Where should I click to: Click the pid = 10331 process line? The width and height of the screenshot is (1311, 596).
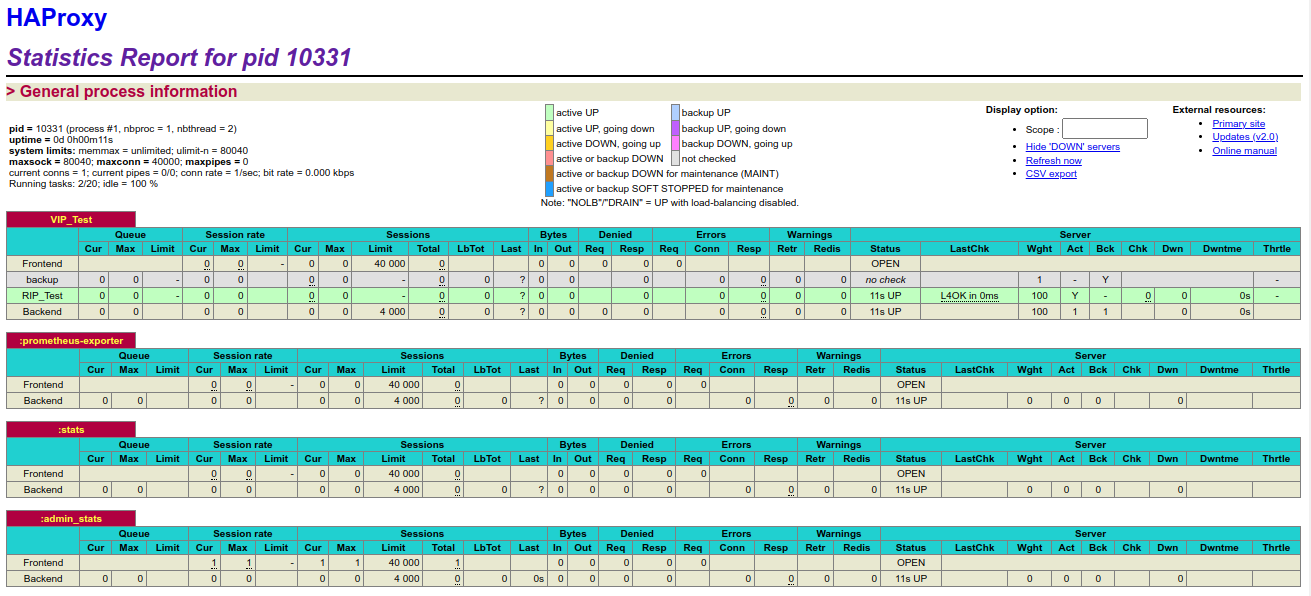(123, 129)
